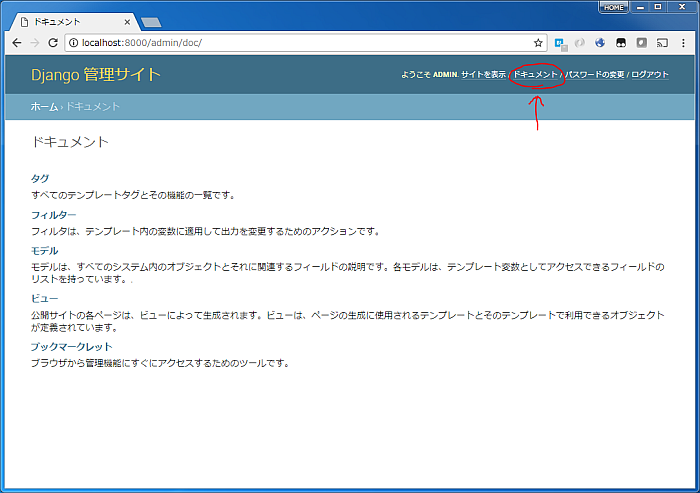The image size is (700, 493).
Task: Open a new tab with the new tab button
Action: tap(151, 22)
